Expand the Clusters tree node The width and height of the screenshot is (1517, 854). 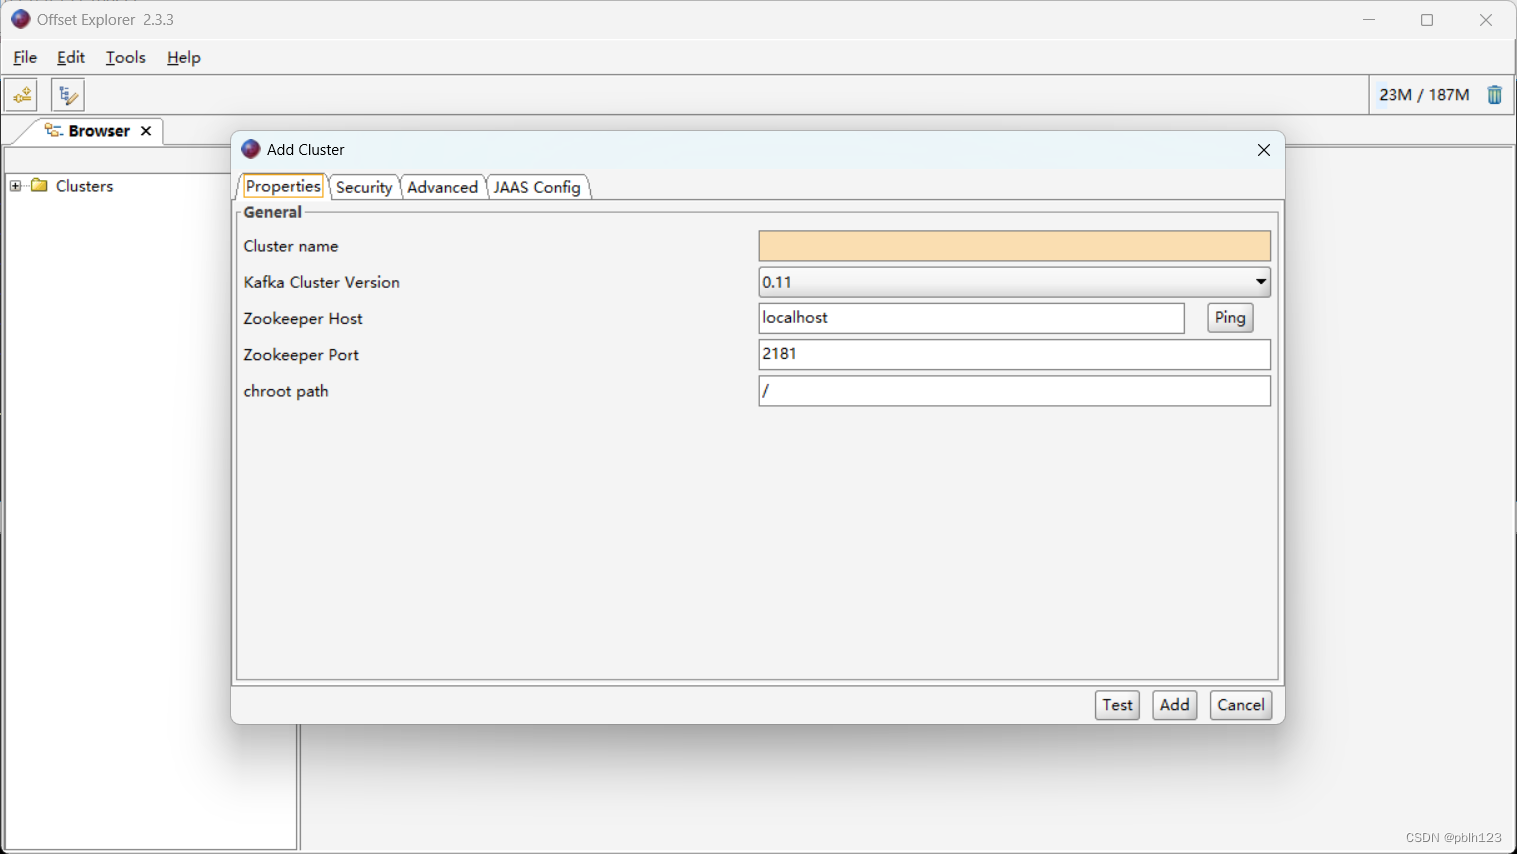click(15, 186)
